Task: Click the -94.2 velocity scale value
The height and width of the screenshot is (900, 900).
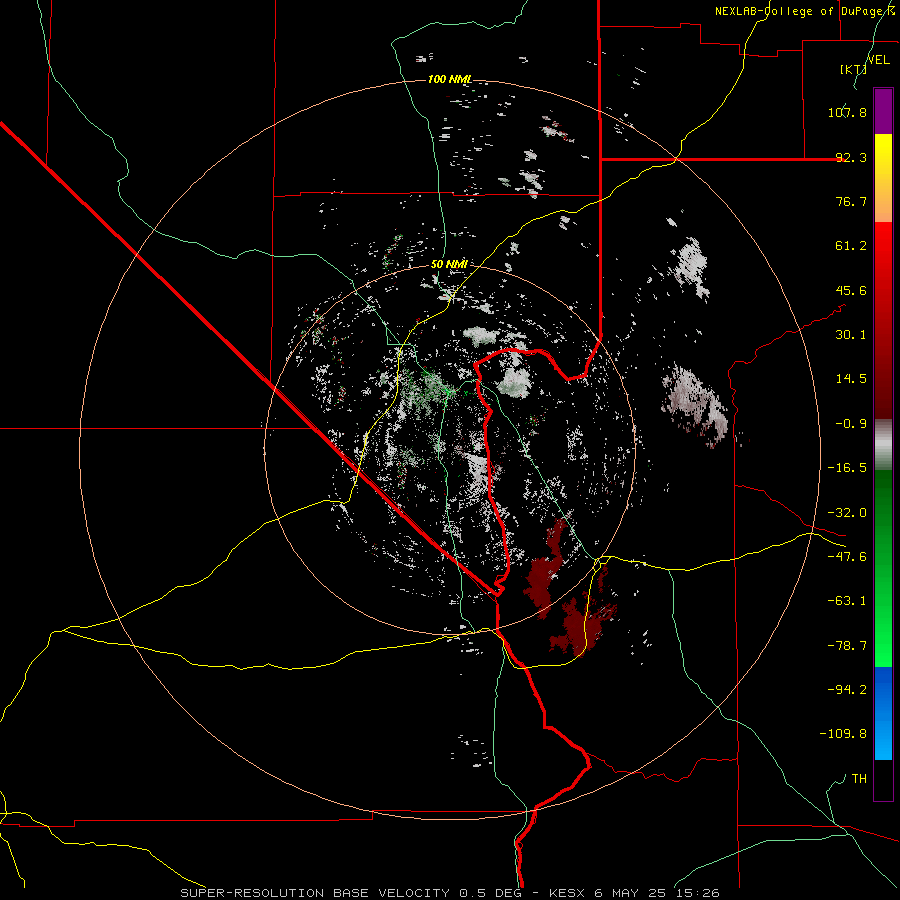Action: pyautogui.click(x=847, y=690)
